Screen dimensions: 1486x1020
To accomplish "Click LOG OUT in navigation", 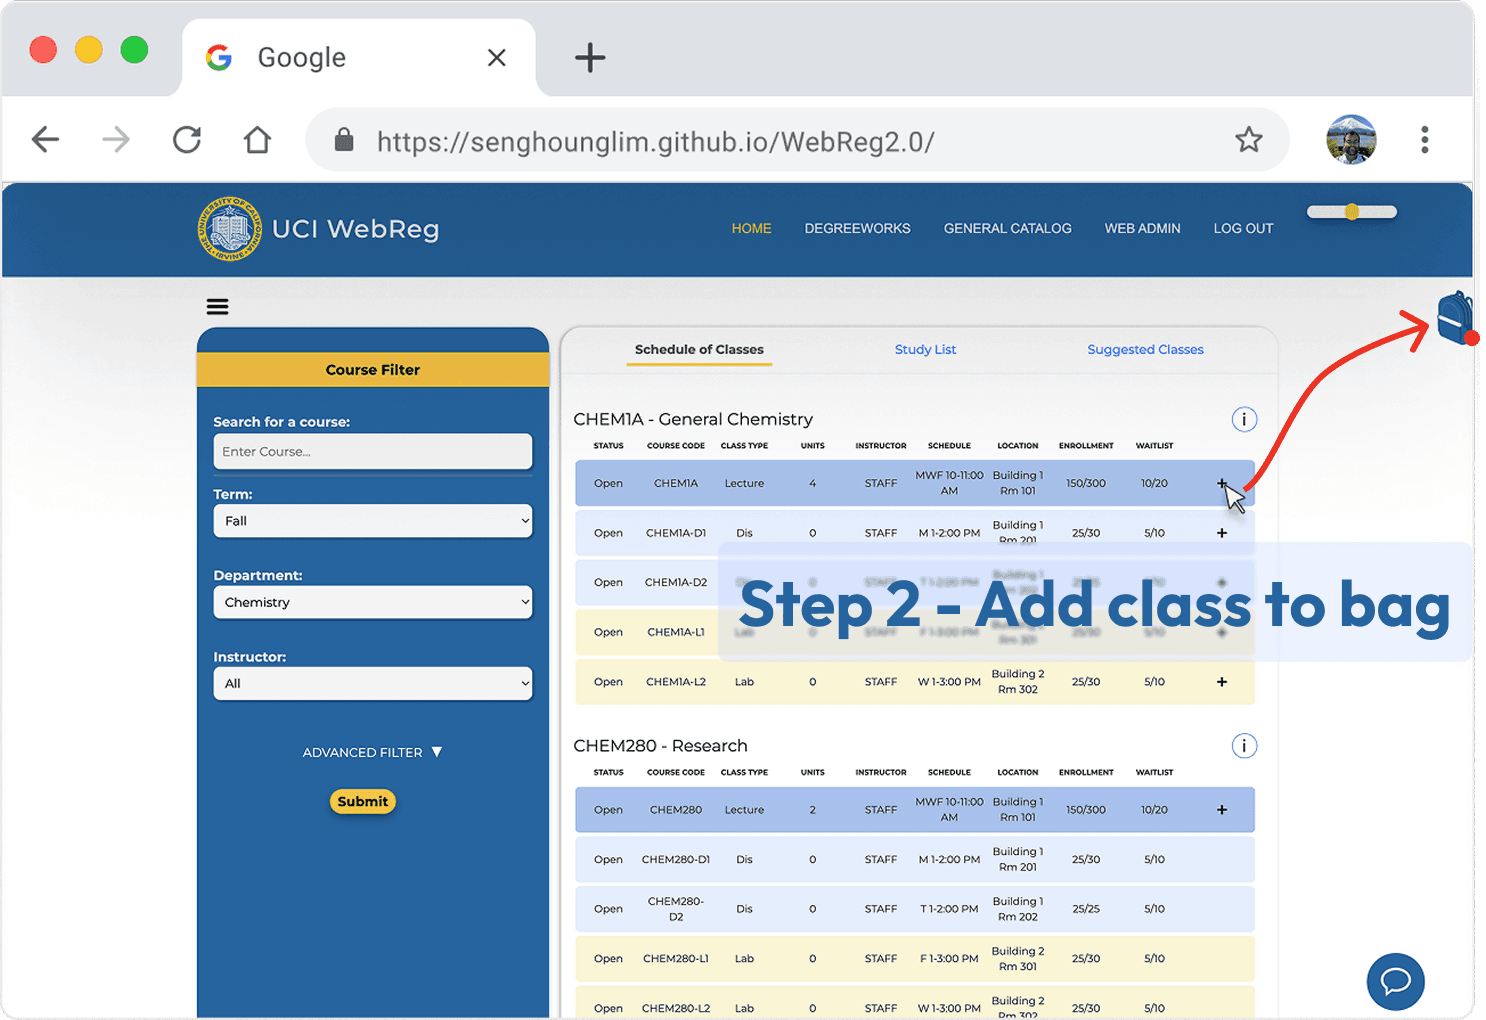I will (1243, 228).
